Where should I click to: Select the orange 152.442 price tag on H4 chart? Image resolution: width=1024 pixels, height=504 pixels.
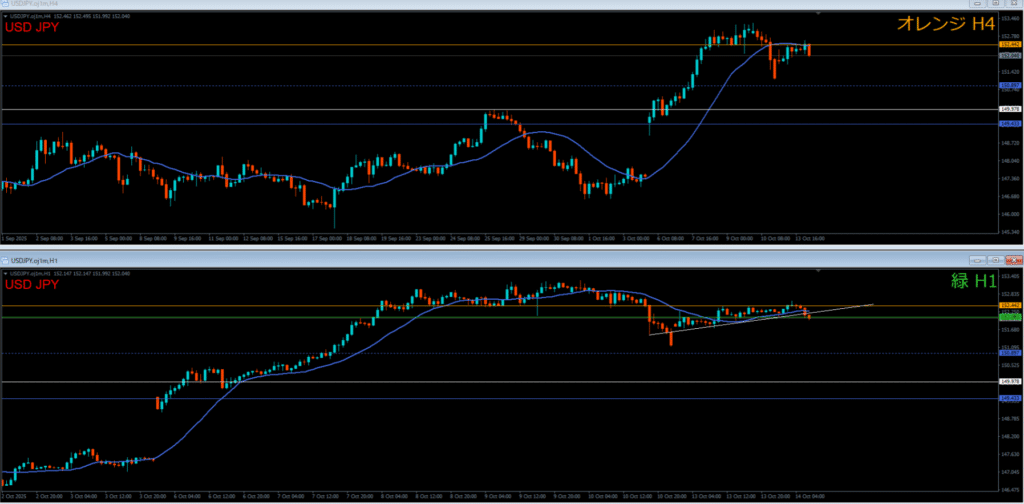point(1009,45)
